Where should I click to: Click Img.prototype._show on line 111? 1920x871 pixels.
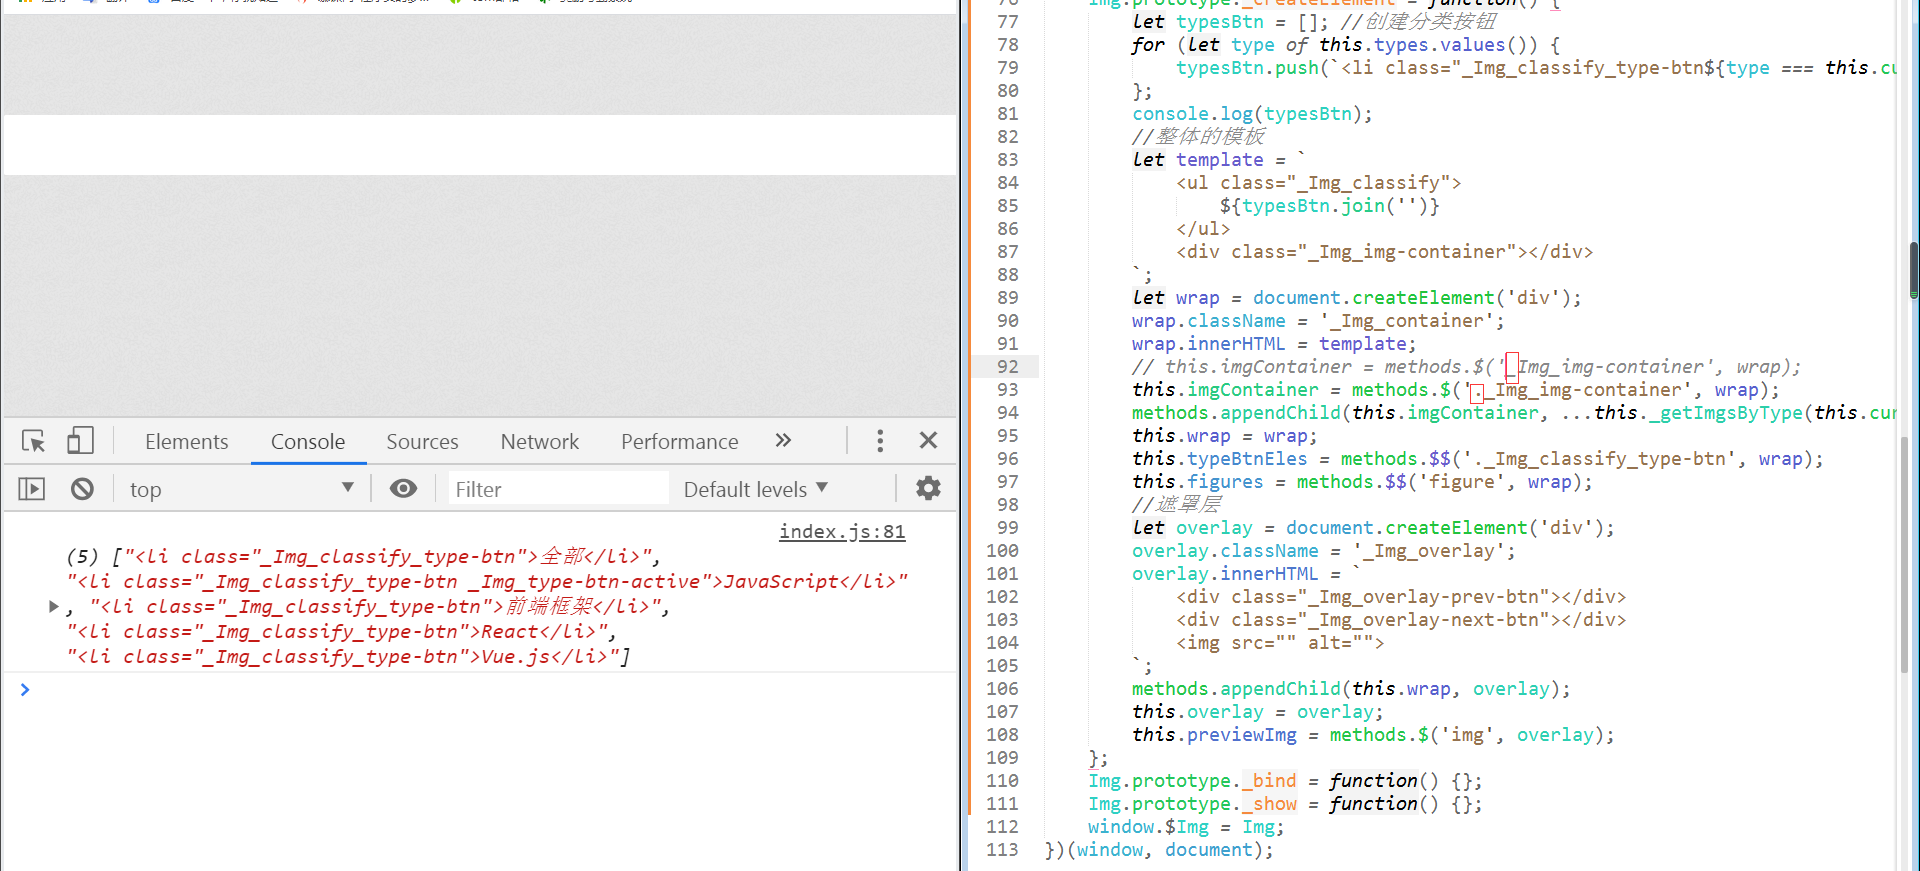pos(1192,804)
